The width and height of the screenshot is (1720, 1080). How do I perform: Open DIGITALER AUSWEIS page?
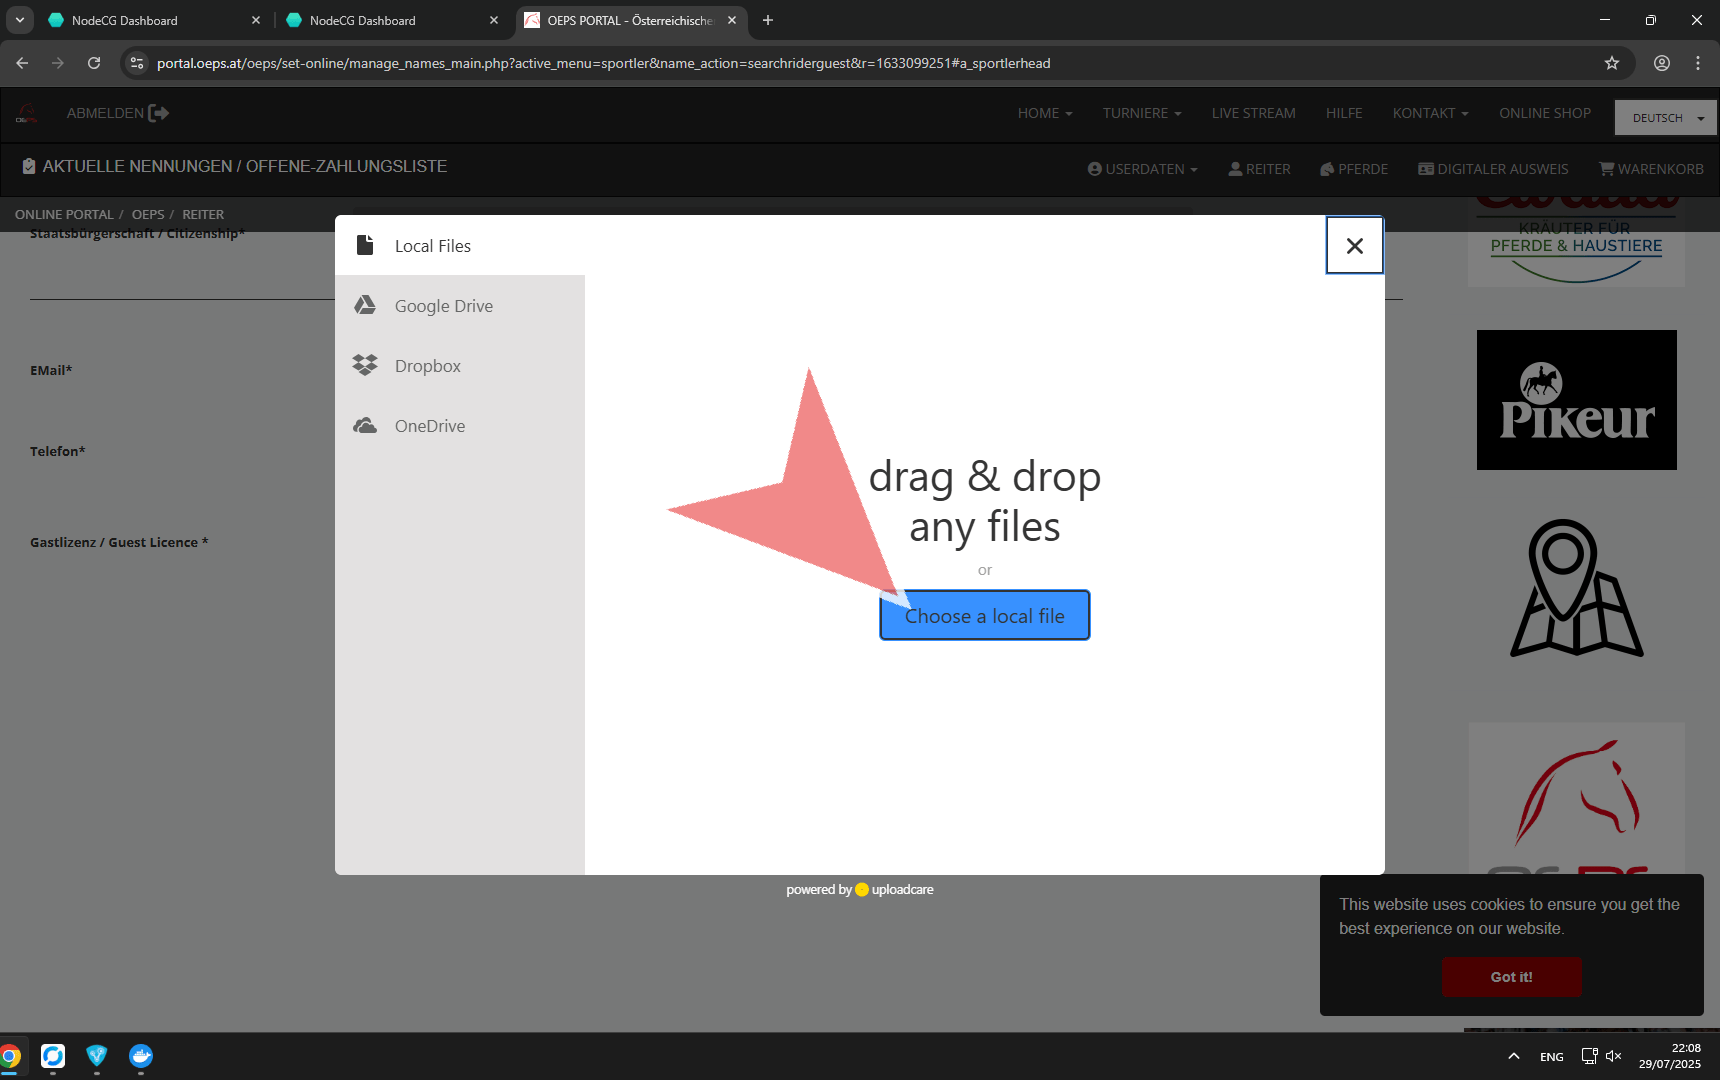pos(1493,169)
